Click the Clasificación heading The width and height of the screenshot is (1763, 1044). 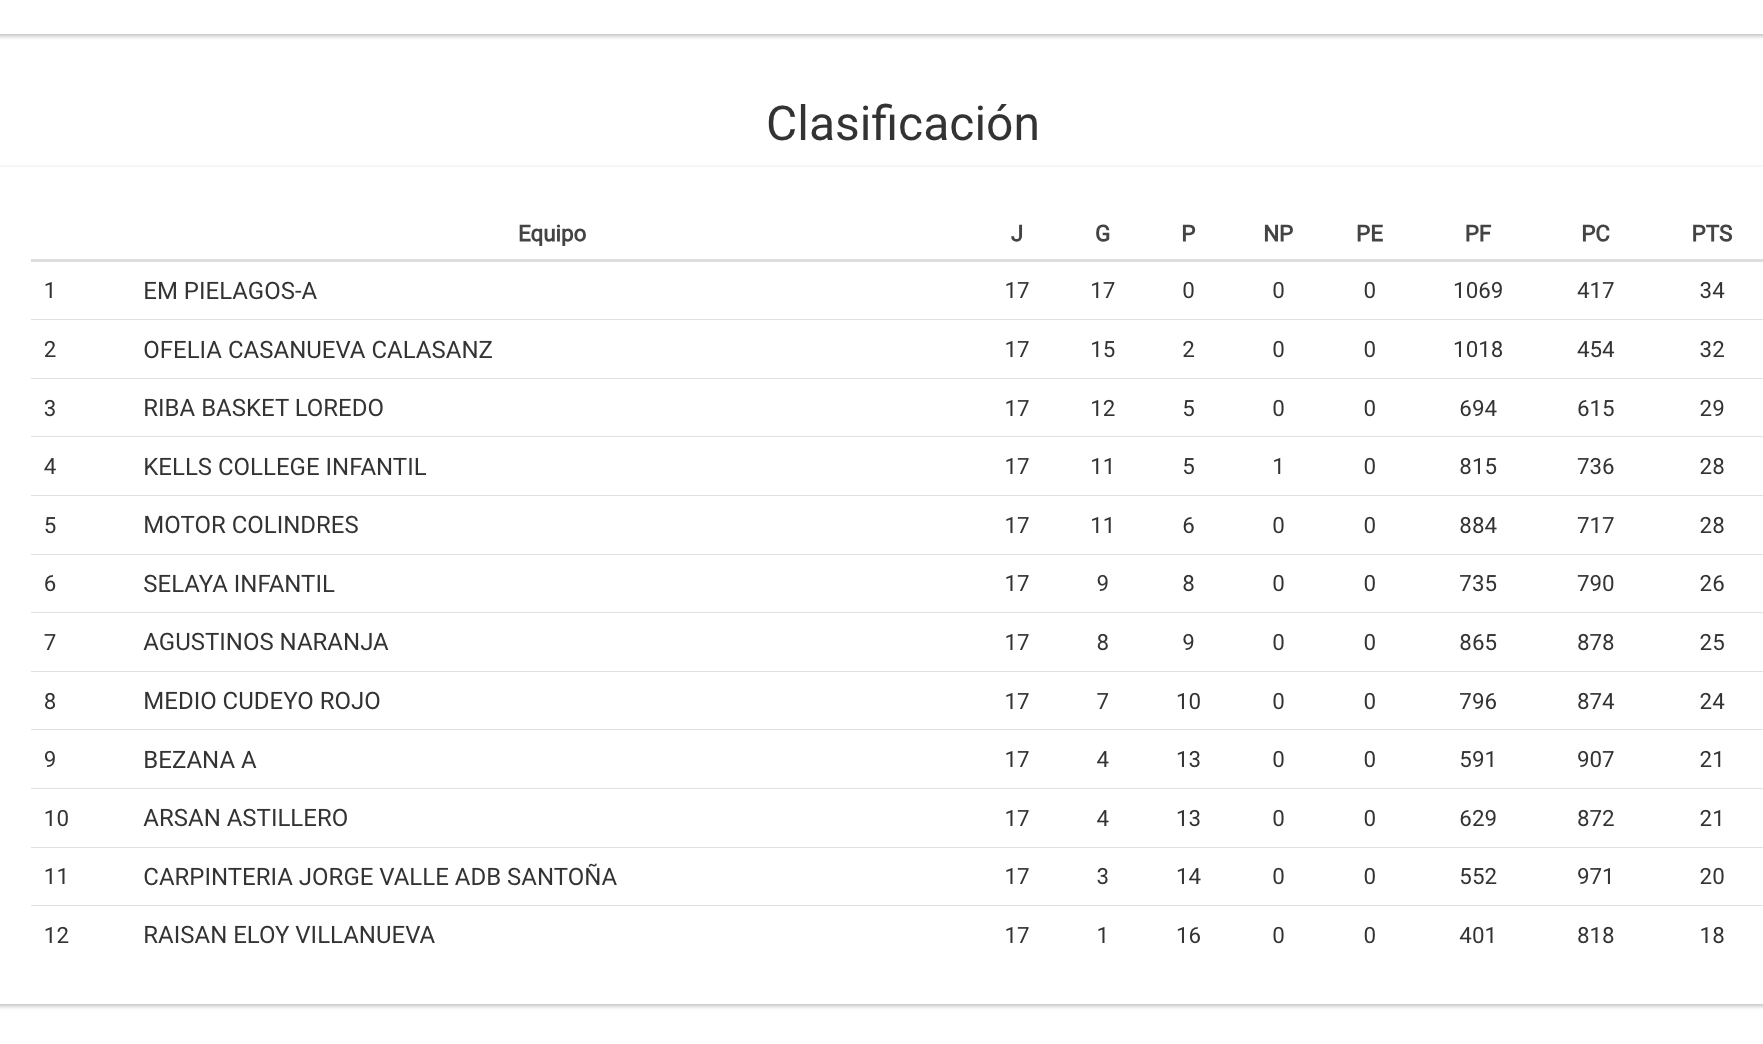point(902,124)
